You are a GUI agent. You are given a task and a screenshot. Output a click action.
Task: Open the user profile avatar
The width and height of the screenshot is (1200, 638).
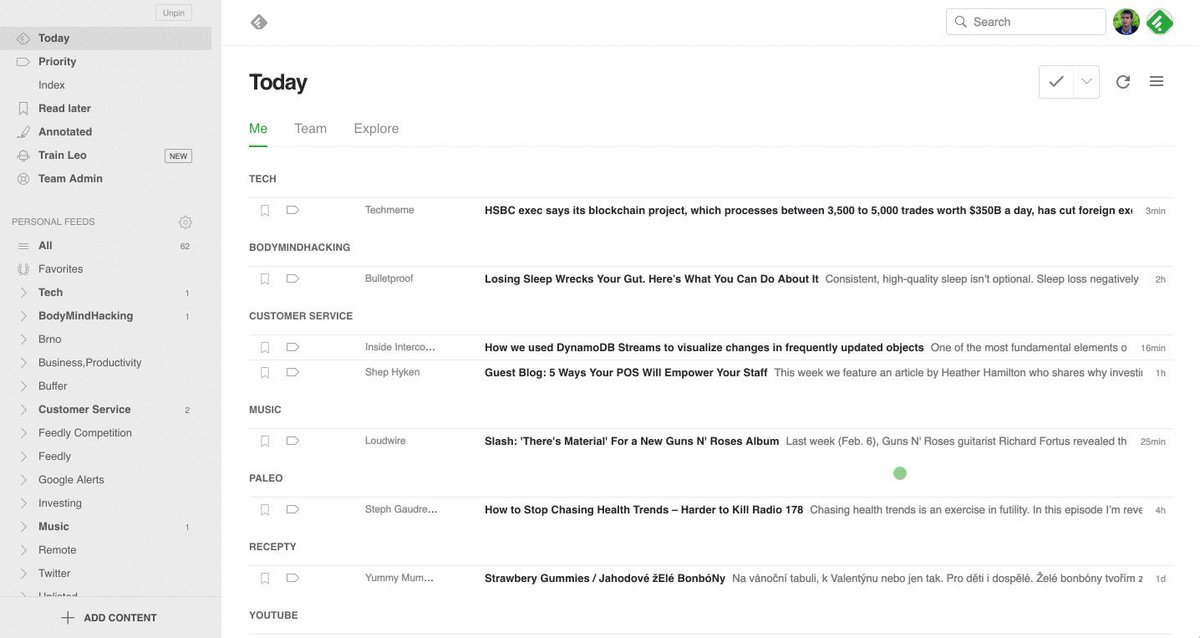click(x=1126, y=22)
